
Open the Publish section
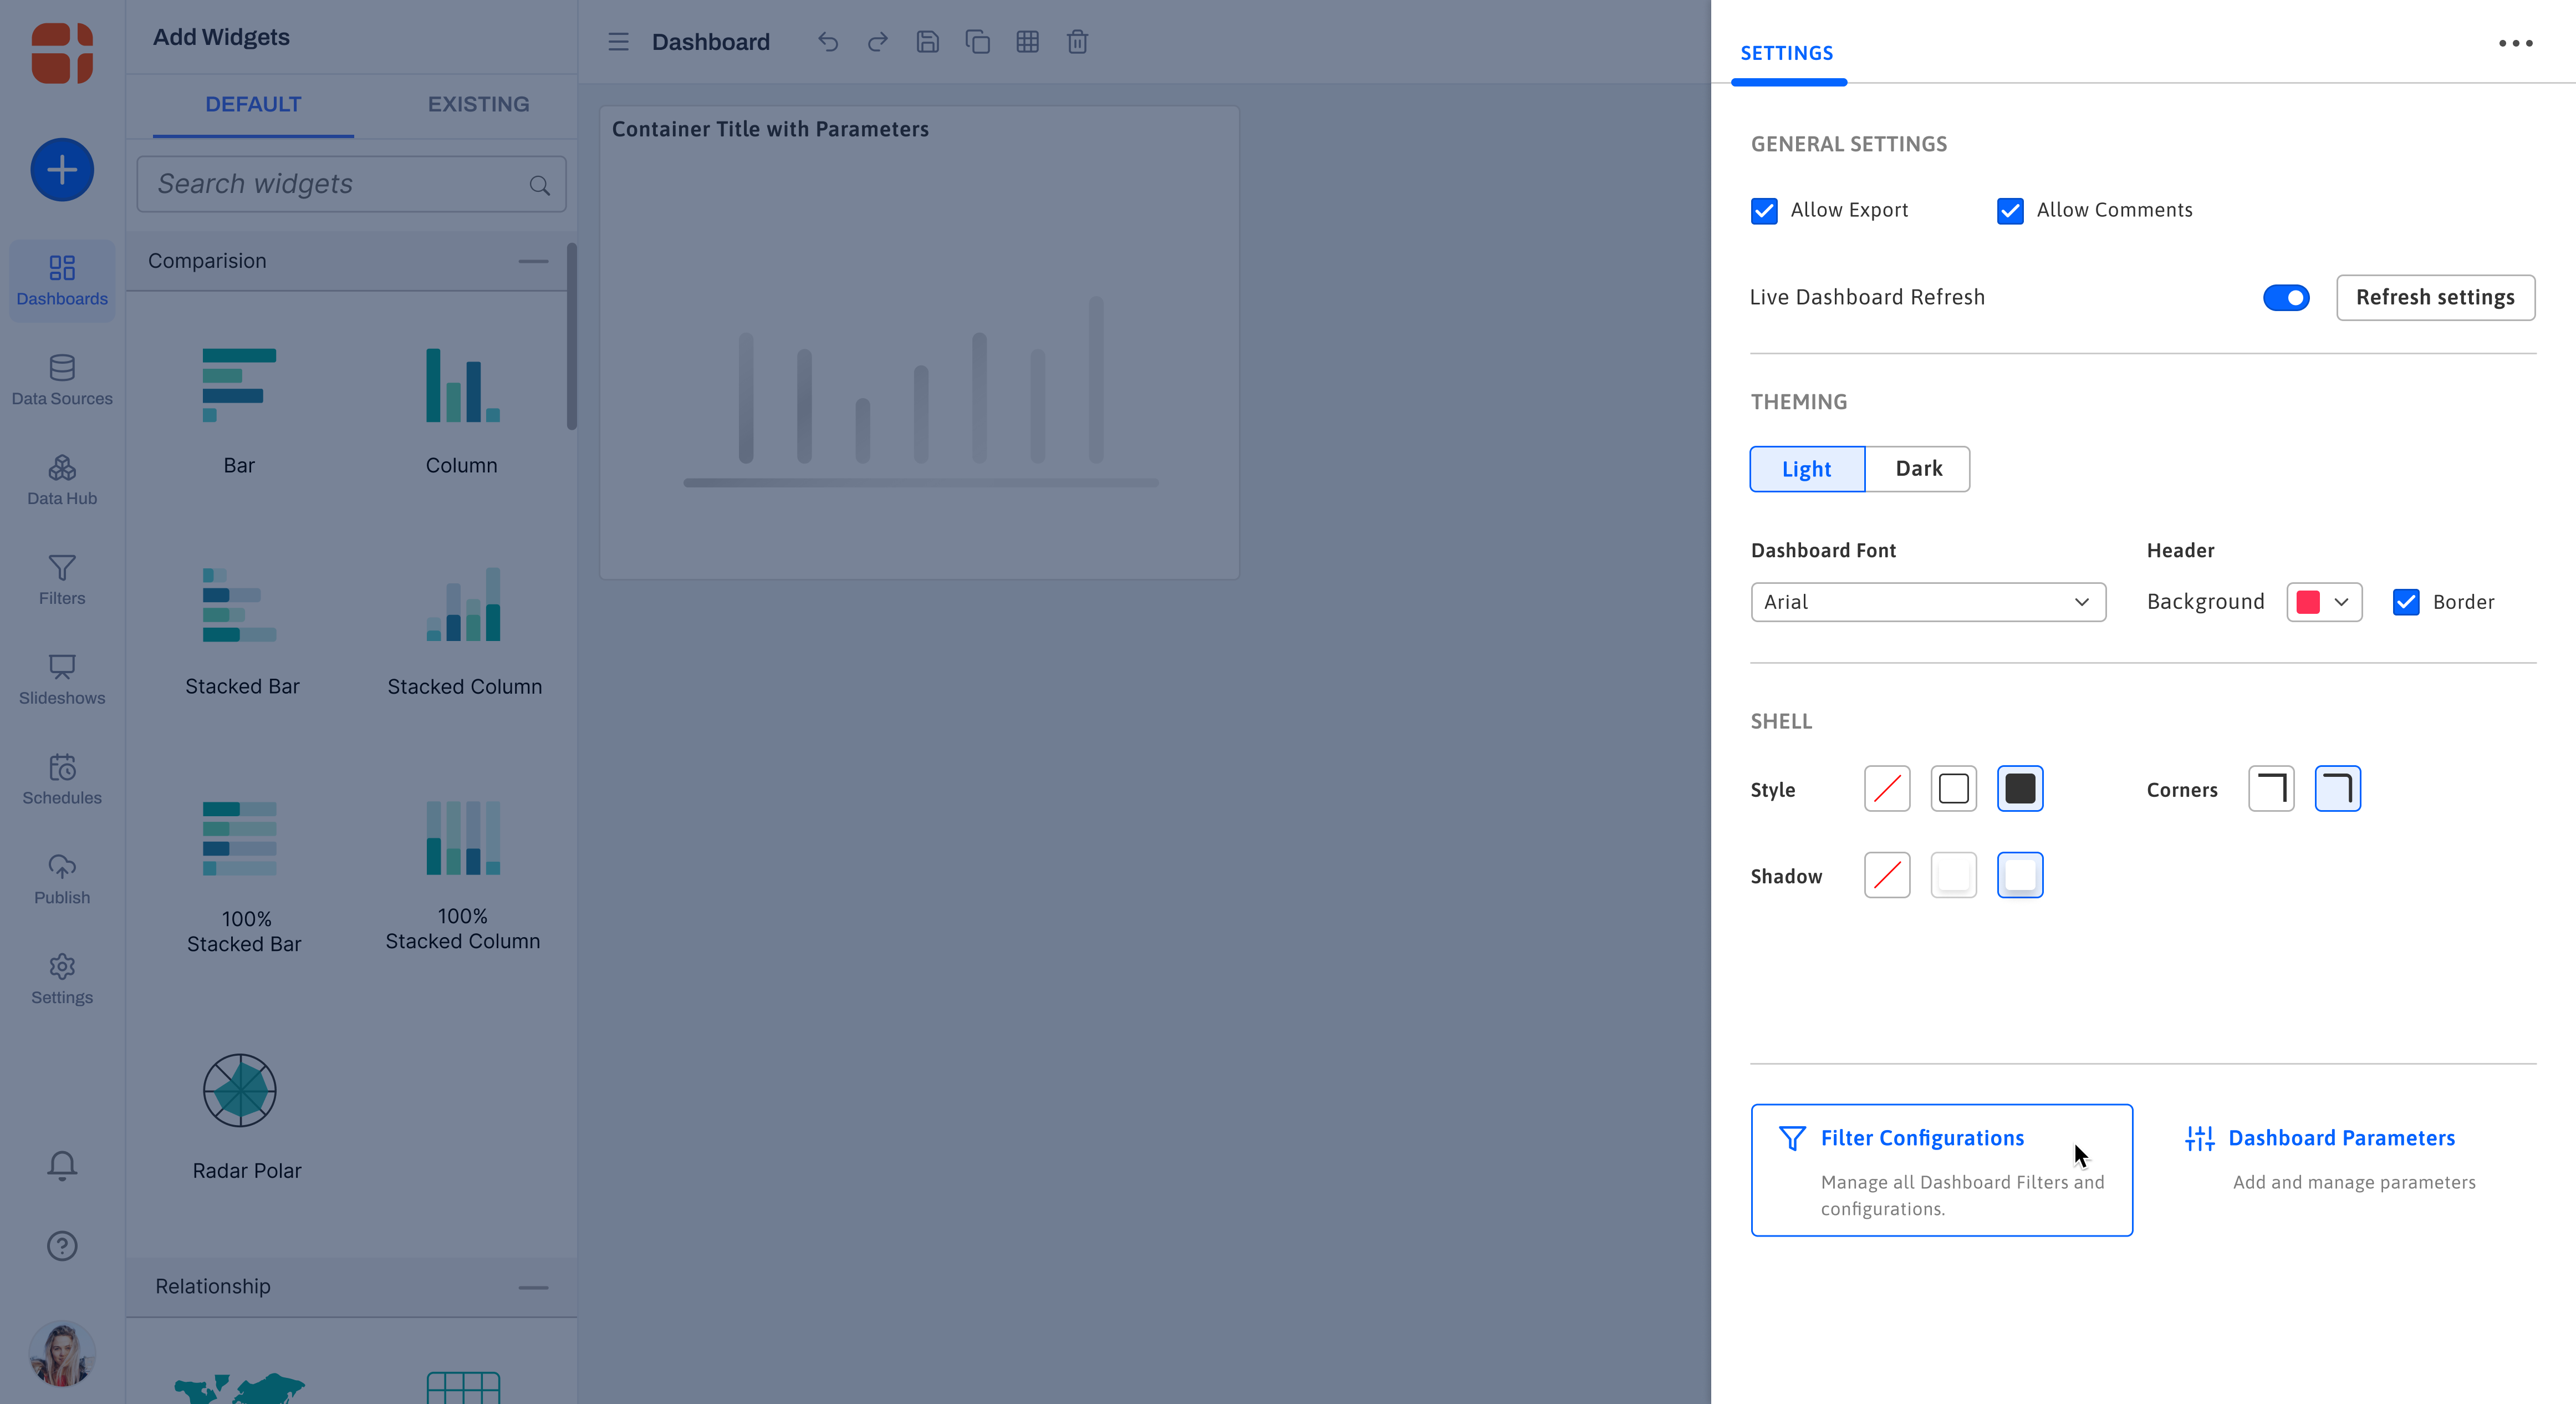pos(62,880)
